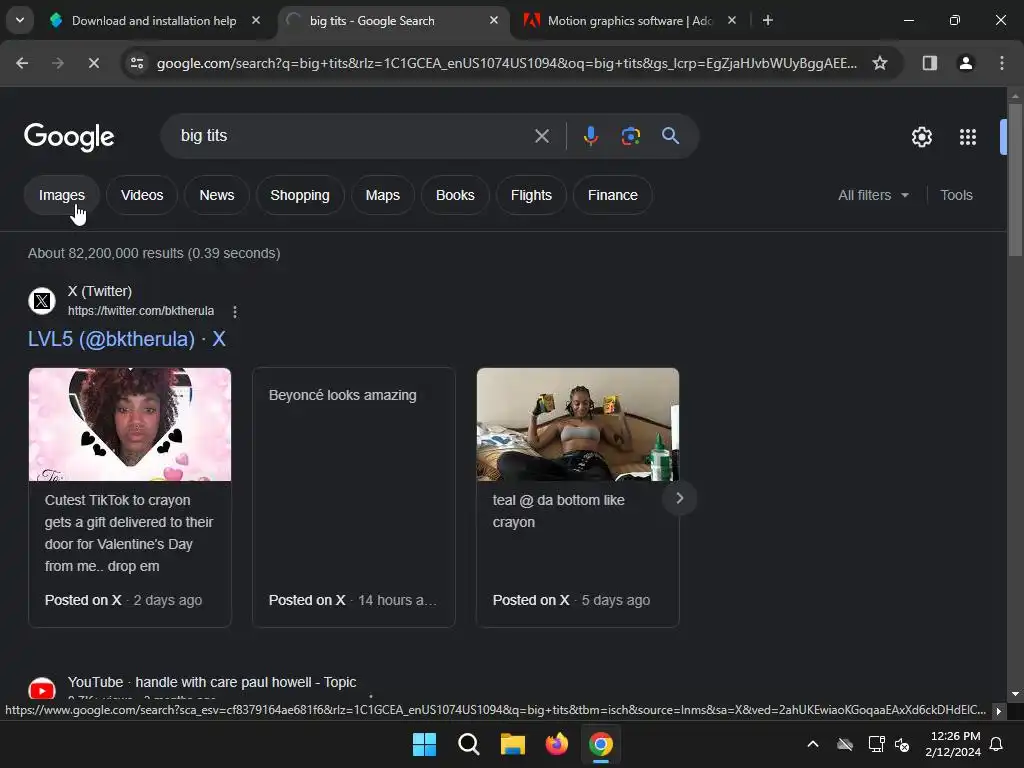Switch to the News filter
1024x768 pixels.
[216, 195]
